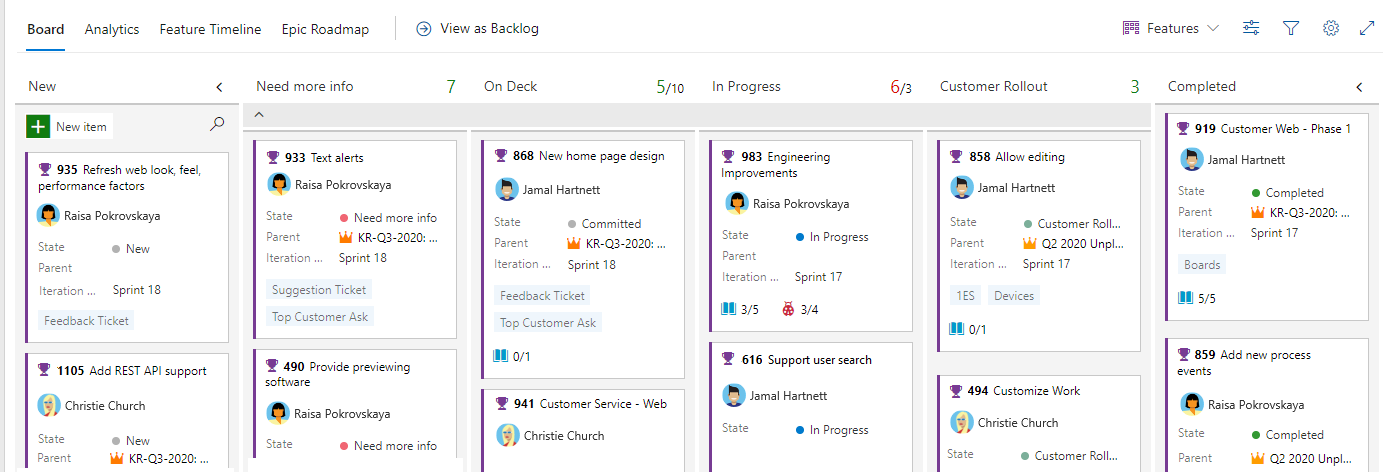Collapse the swimlane using the up chevron
Screen dimensions: 1387x472
coord(259,115)
